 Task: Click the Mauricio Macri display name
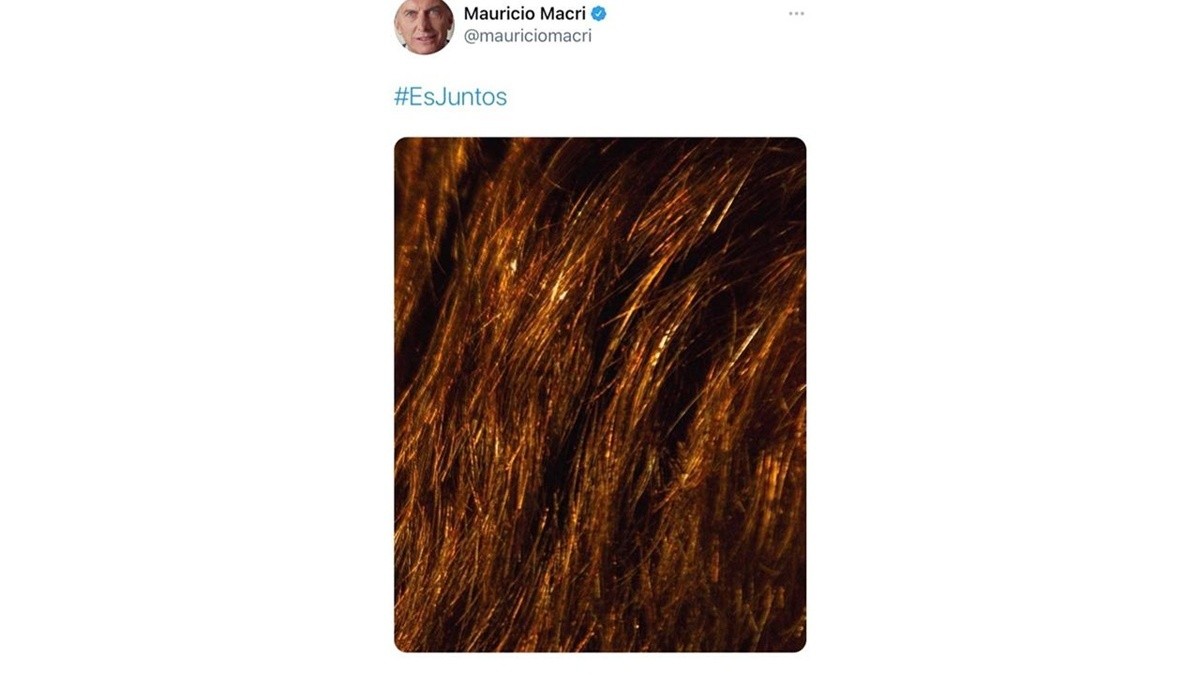(x=525, y=14)
